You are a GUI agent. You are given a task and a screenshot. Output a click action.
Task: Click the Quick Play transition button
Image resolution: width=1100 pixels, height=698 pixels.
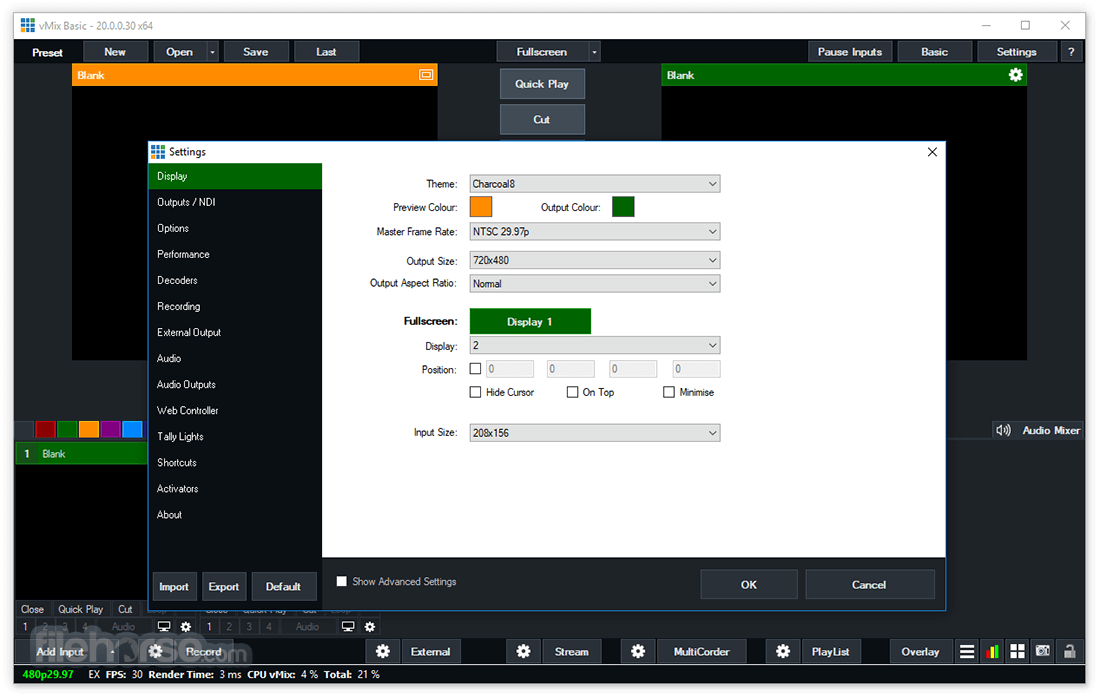tap(542, 84)
